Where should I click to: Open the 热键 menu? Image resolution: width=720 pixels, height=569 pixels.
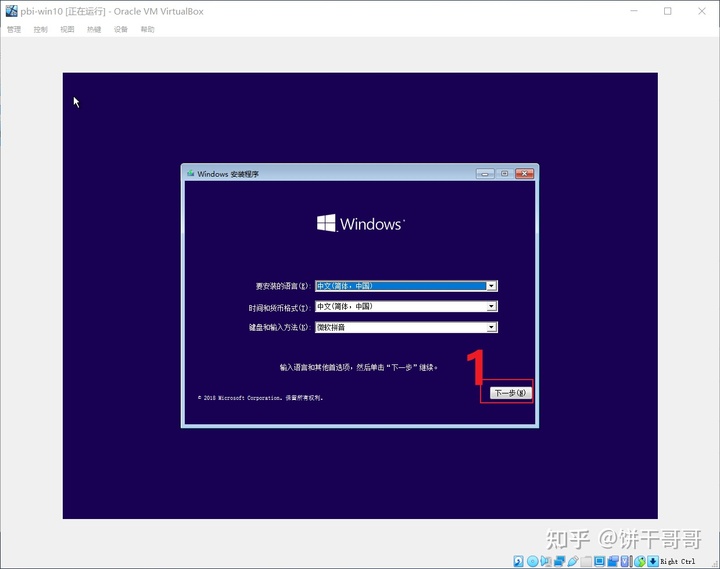tap(94, 29)
